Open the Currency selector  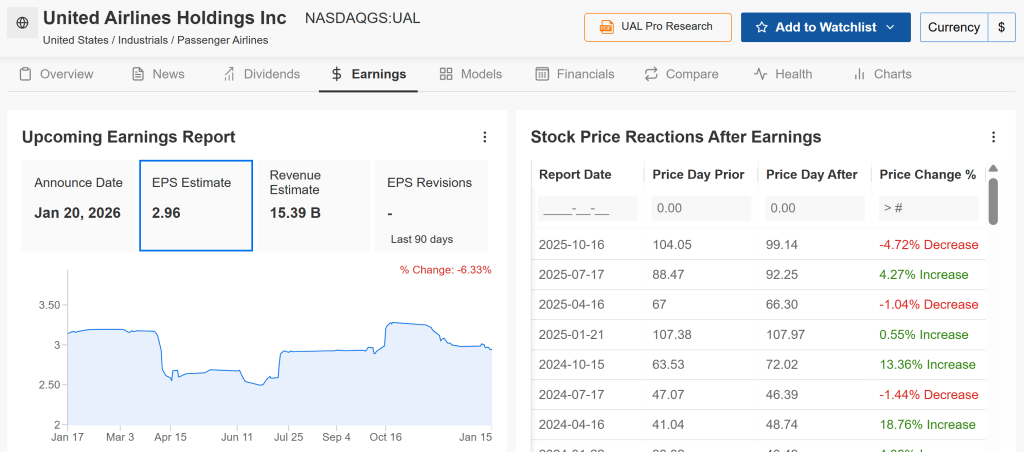click(953, 27)
